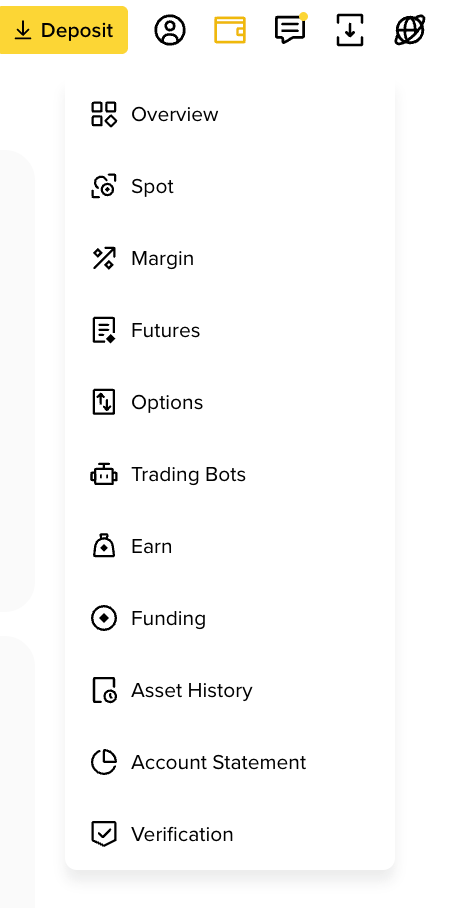Screen dimensions: 454x908
Task: Open Asset History from the menu
Action: pos(230,690)
